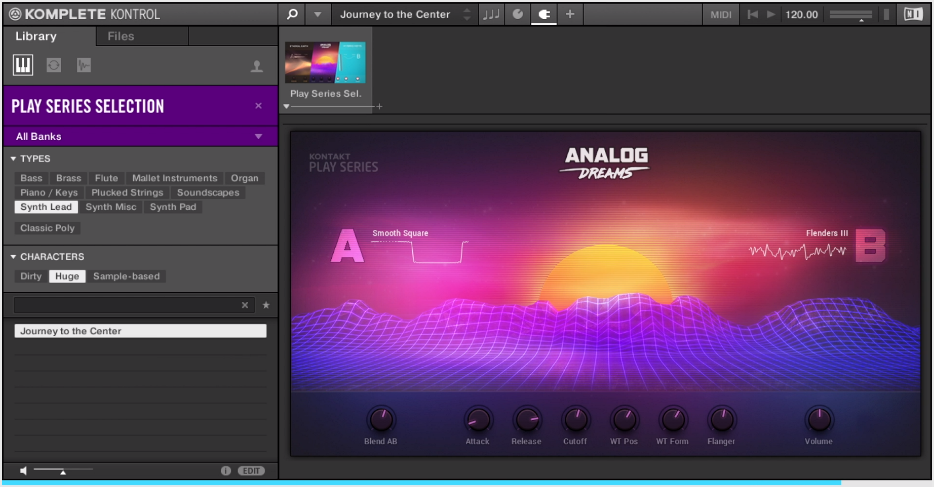Toggle the Organ type tag

click(x=245, y=178)
